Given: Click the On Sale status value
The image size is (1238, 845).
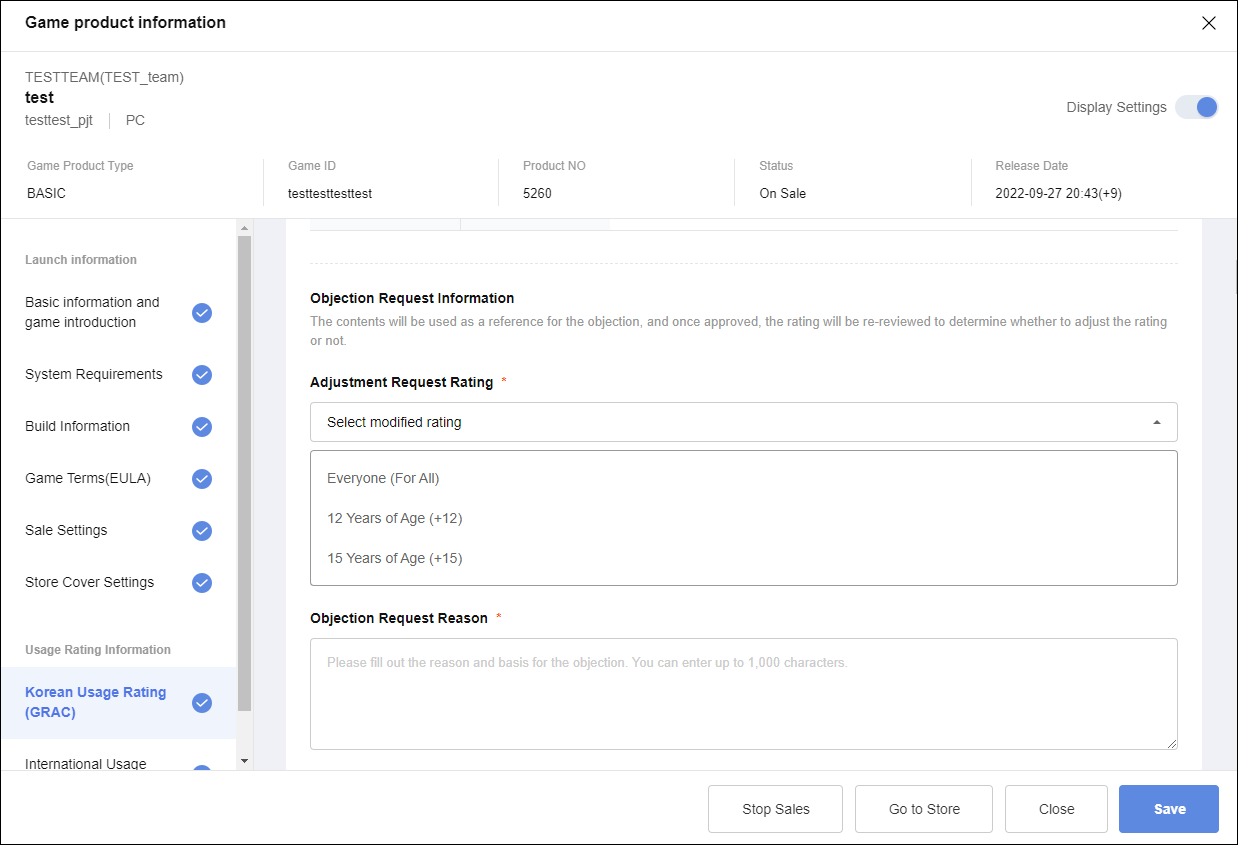Looking at the screenshot, I should click(x=783, y=193).
